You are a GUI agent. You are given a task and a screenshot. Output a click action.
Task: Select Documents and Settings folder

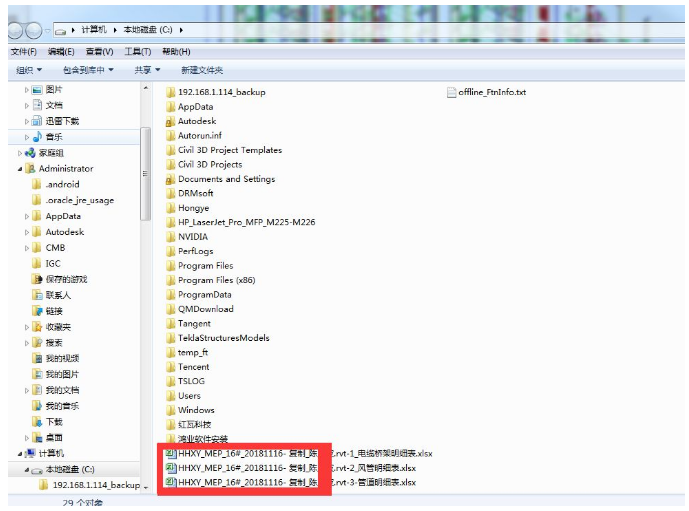coord(220,179)
